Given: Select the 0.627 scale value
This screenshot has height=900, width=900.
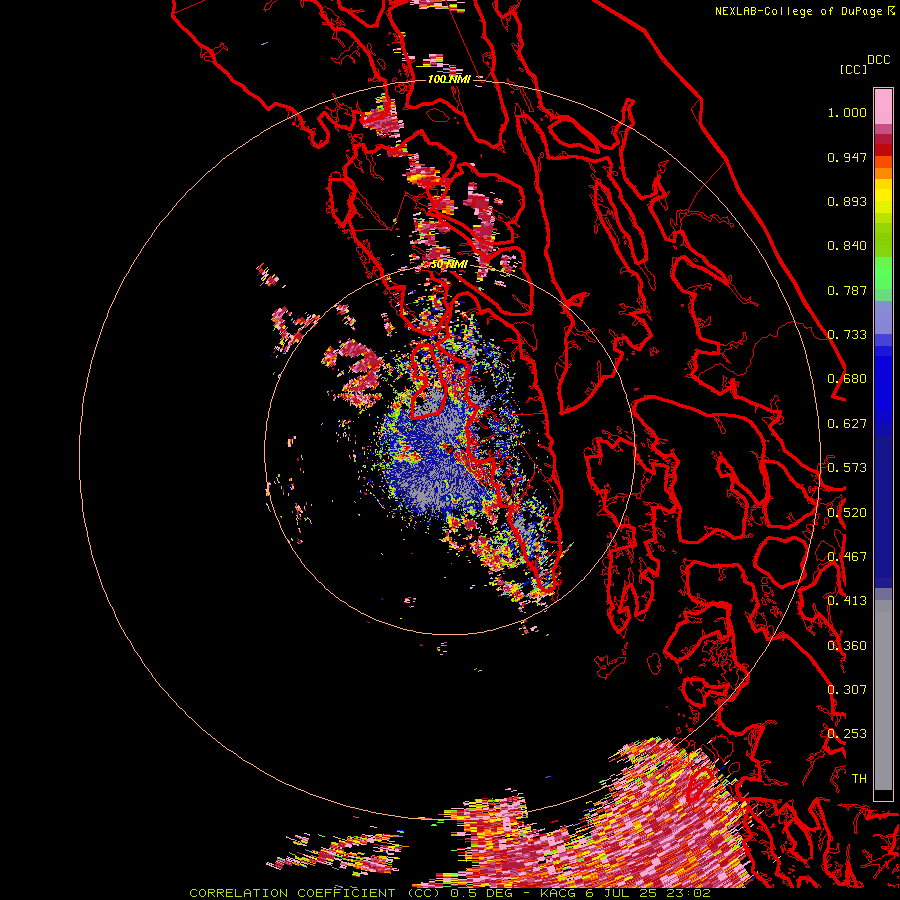Looking at the screenshot, I should [847, 424].
